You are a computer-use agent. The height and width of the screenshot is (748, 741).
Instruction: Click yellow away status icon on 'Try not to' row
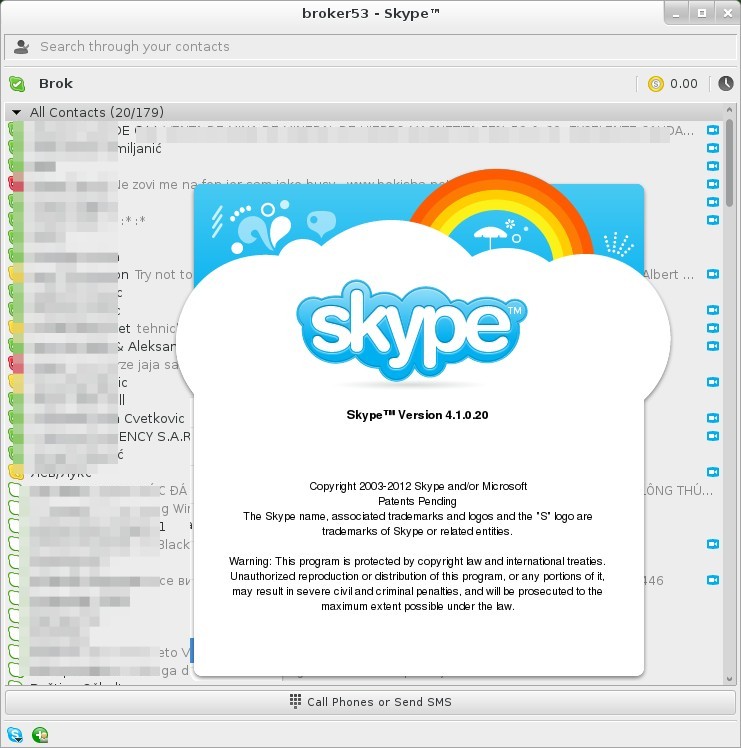coord(16,274)
